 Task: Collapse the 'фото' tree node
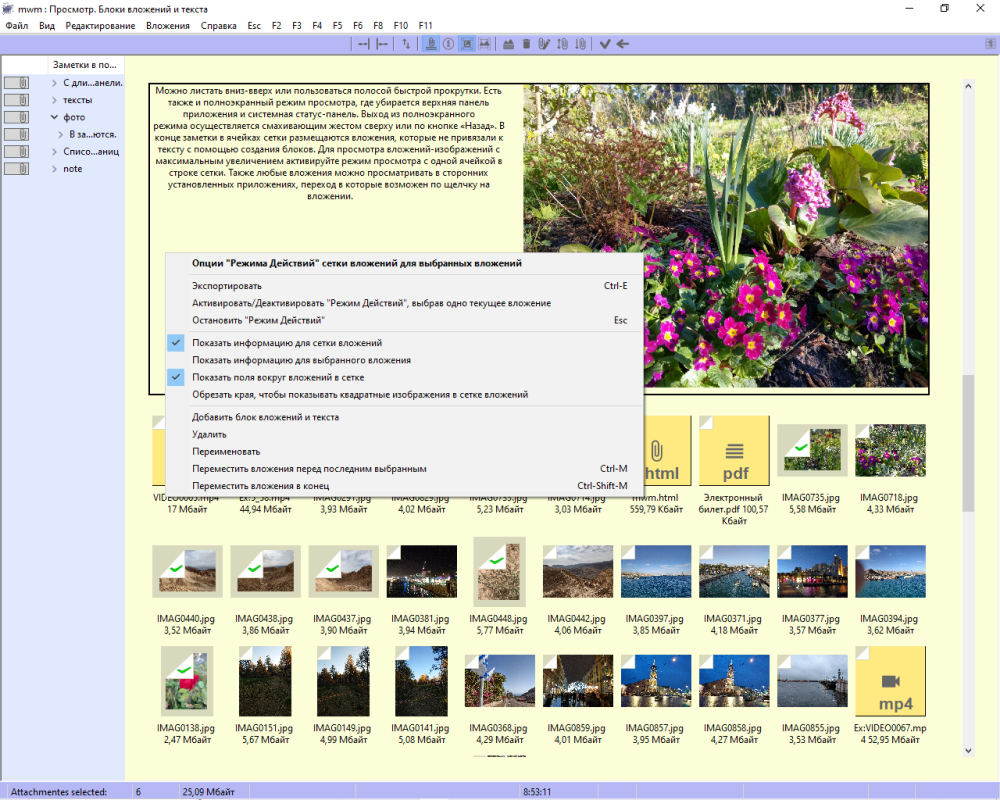(x=55, y=117)
